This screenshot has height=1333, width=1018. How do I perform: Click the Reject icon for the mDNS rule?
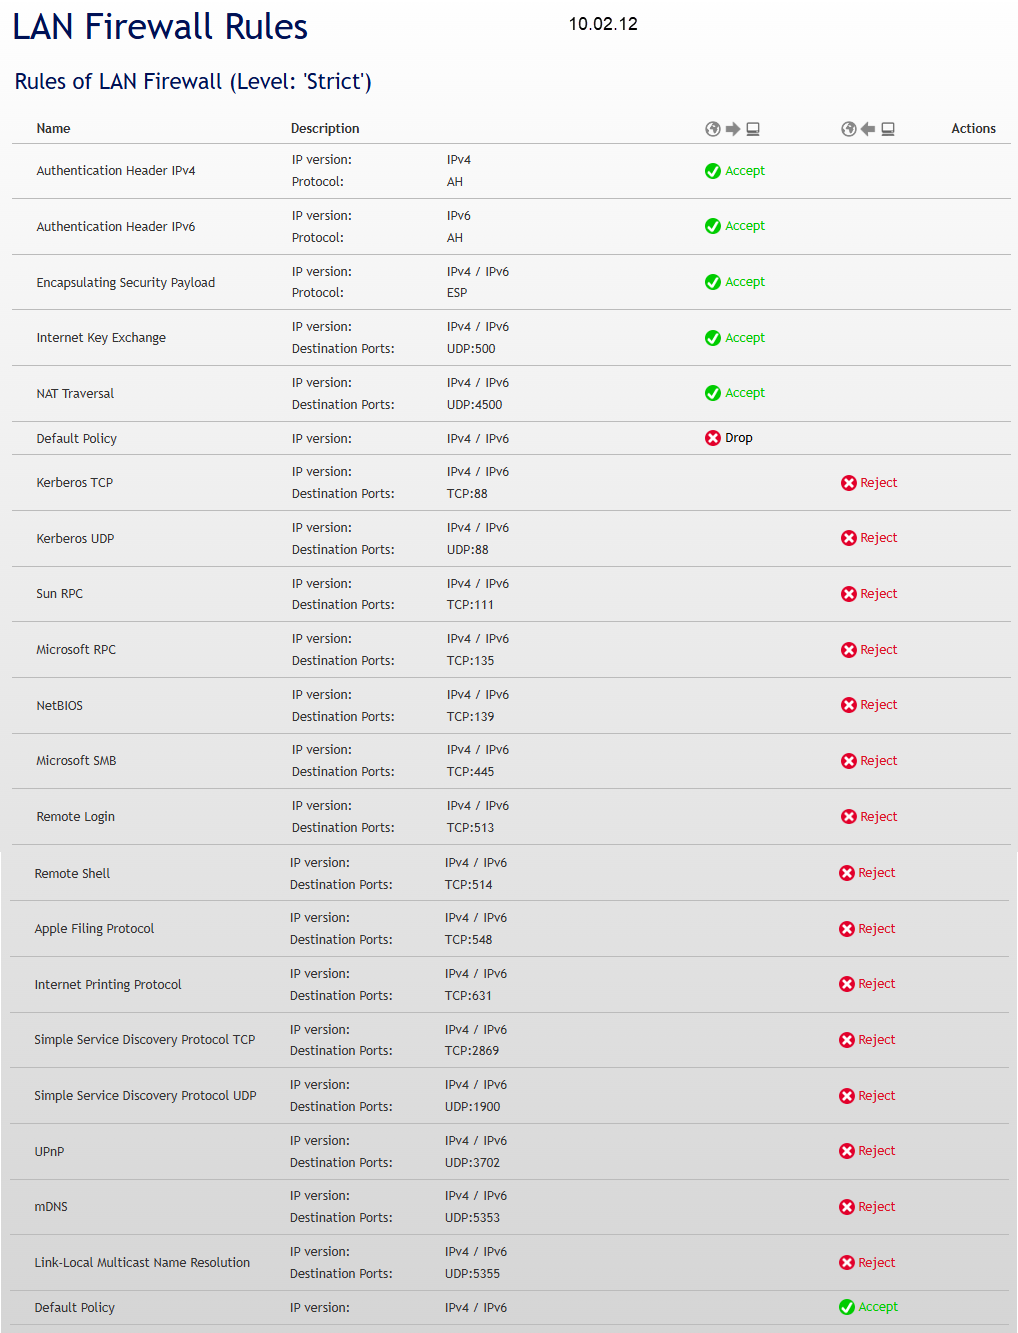[847, 1207]
